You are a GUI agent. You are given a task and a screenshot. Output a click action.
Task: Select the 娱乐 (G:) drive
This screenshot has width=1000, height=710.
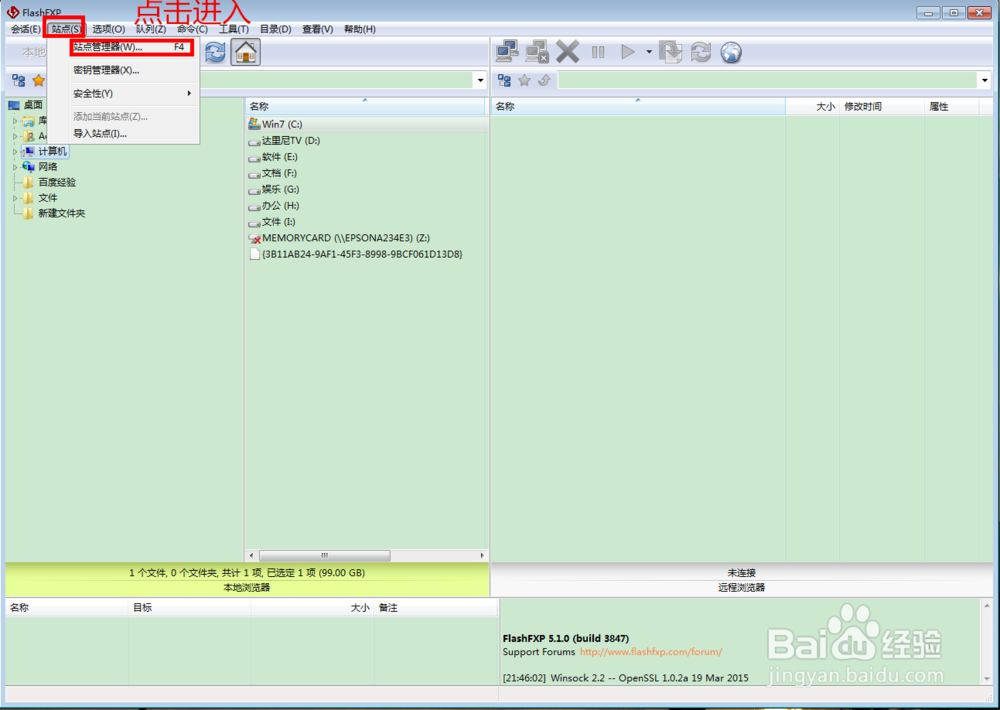(x=280, y=189)
